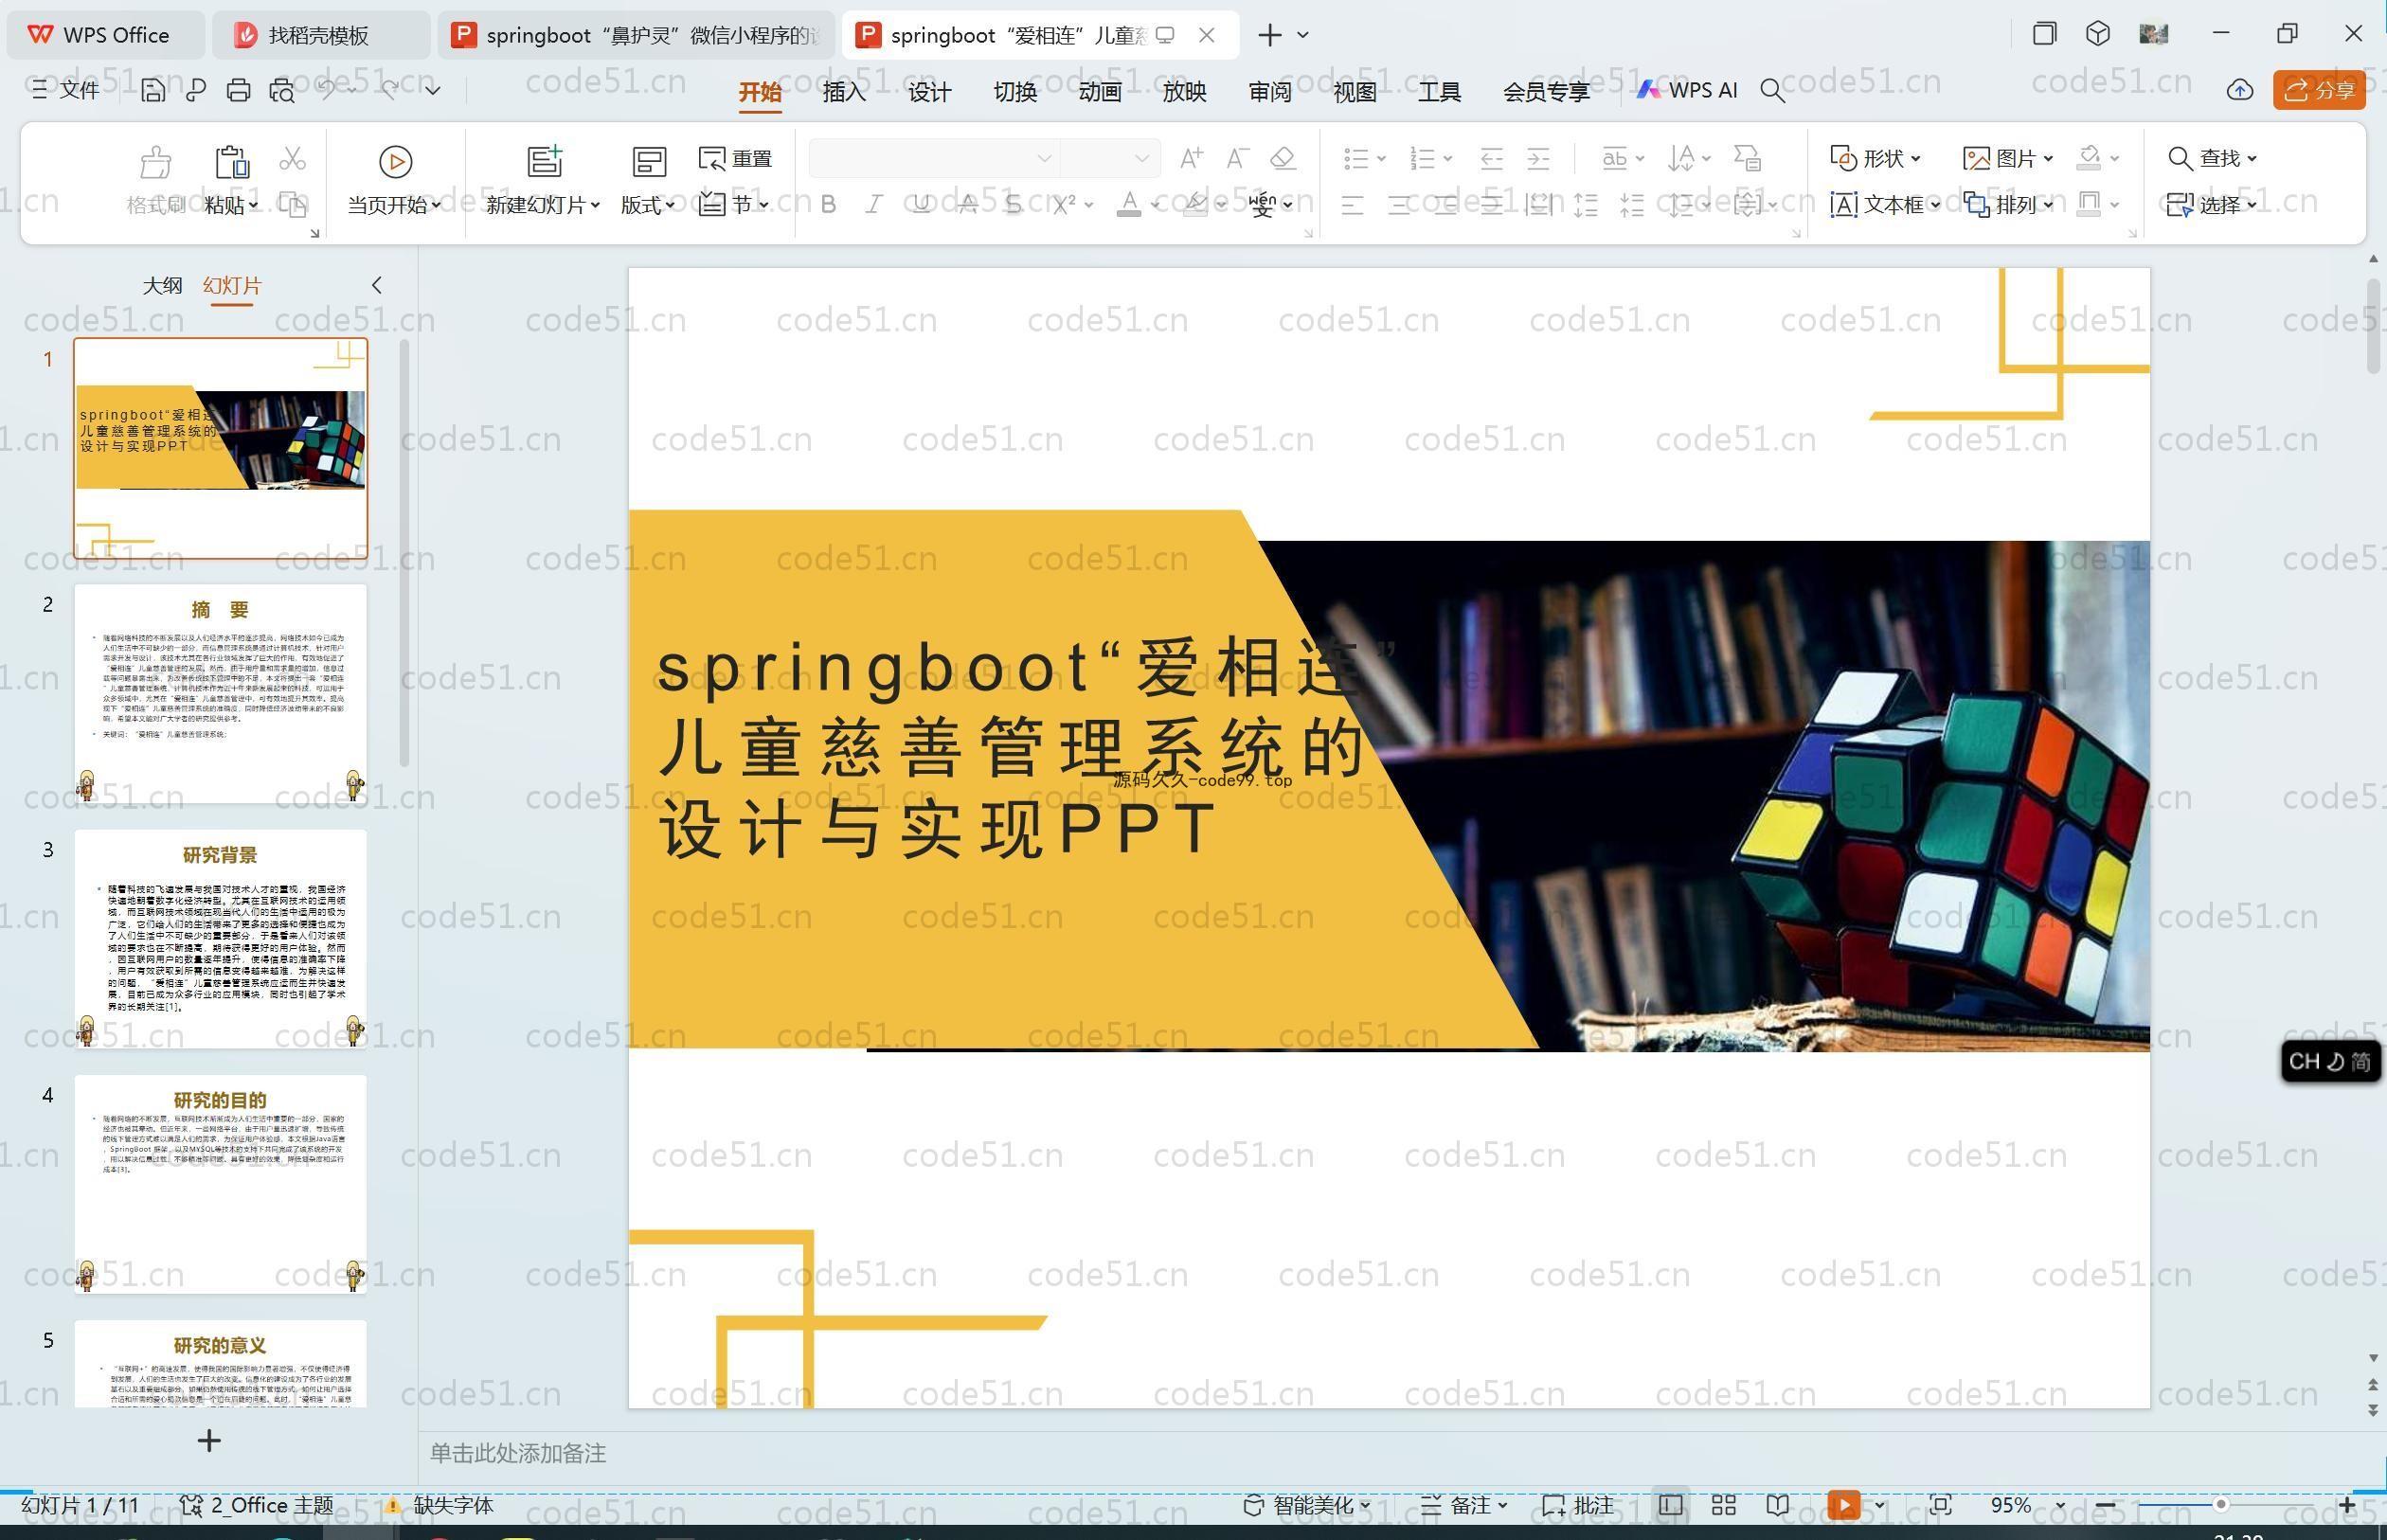Click the WPS AI button
Image resolution: width=2387 pixels, height=1540 pixels.
pyautogui.click(x=1687, y=90)
